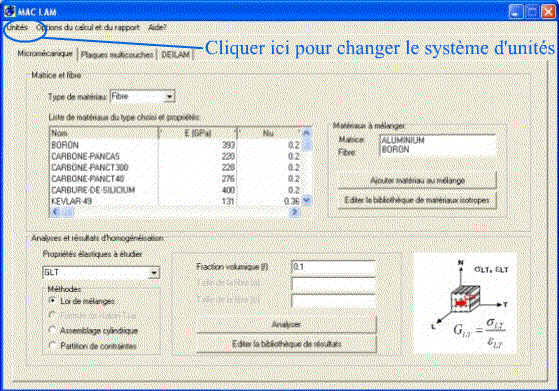The height and width of the screenshot is (391, 559).
Task: Click Ajouter matériau au mélange button
Action: coord(417,180)
